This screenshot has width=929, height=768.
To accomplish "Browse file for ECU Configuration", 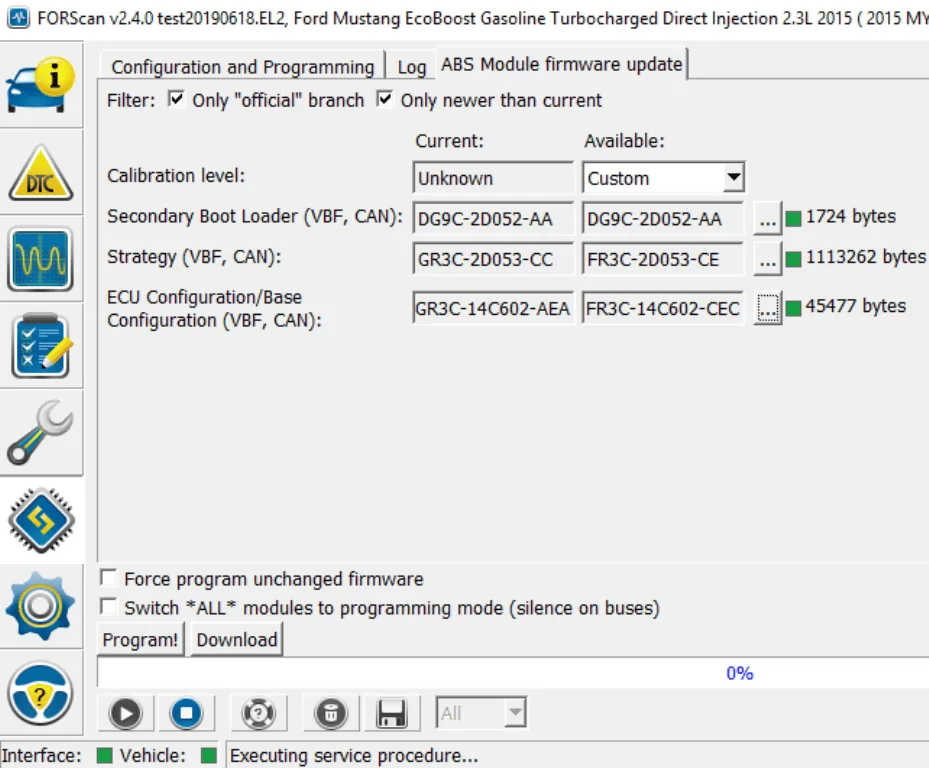I will [767, 308].
